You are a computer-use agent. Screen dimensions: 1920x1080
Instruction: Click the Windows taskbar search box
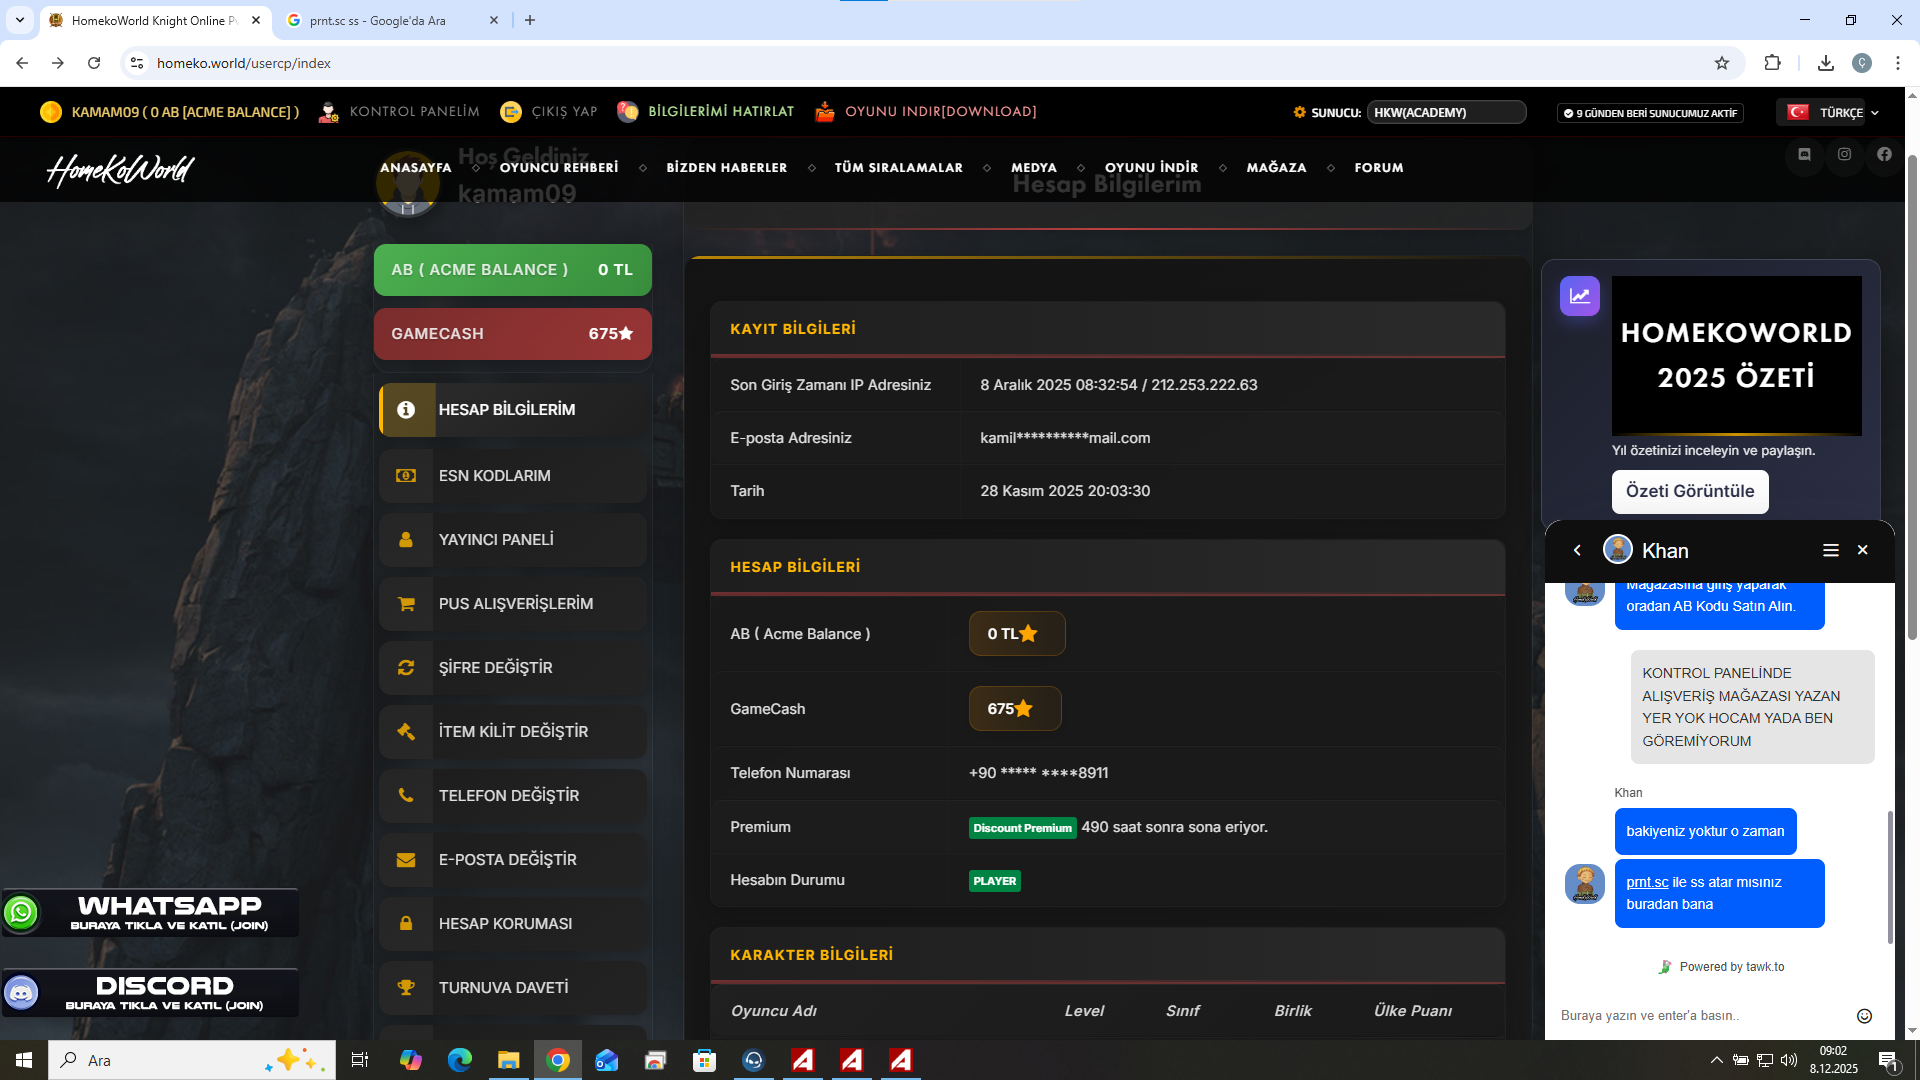192,1060
